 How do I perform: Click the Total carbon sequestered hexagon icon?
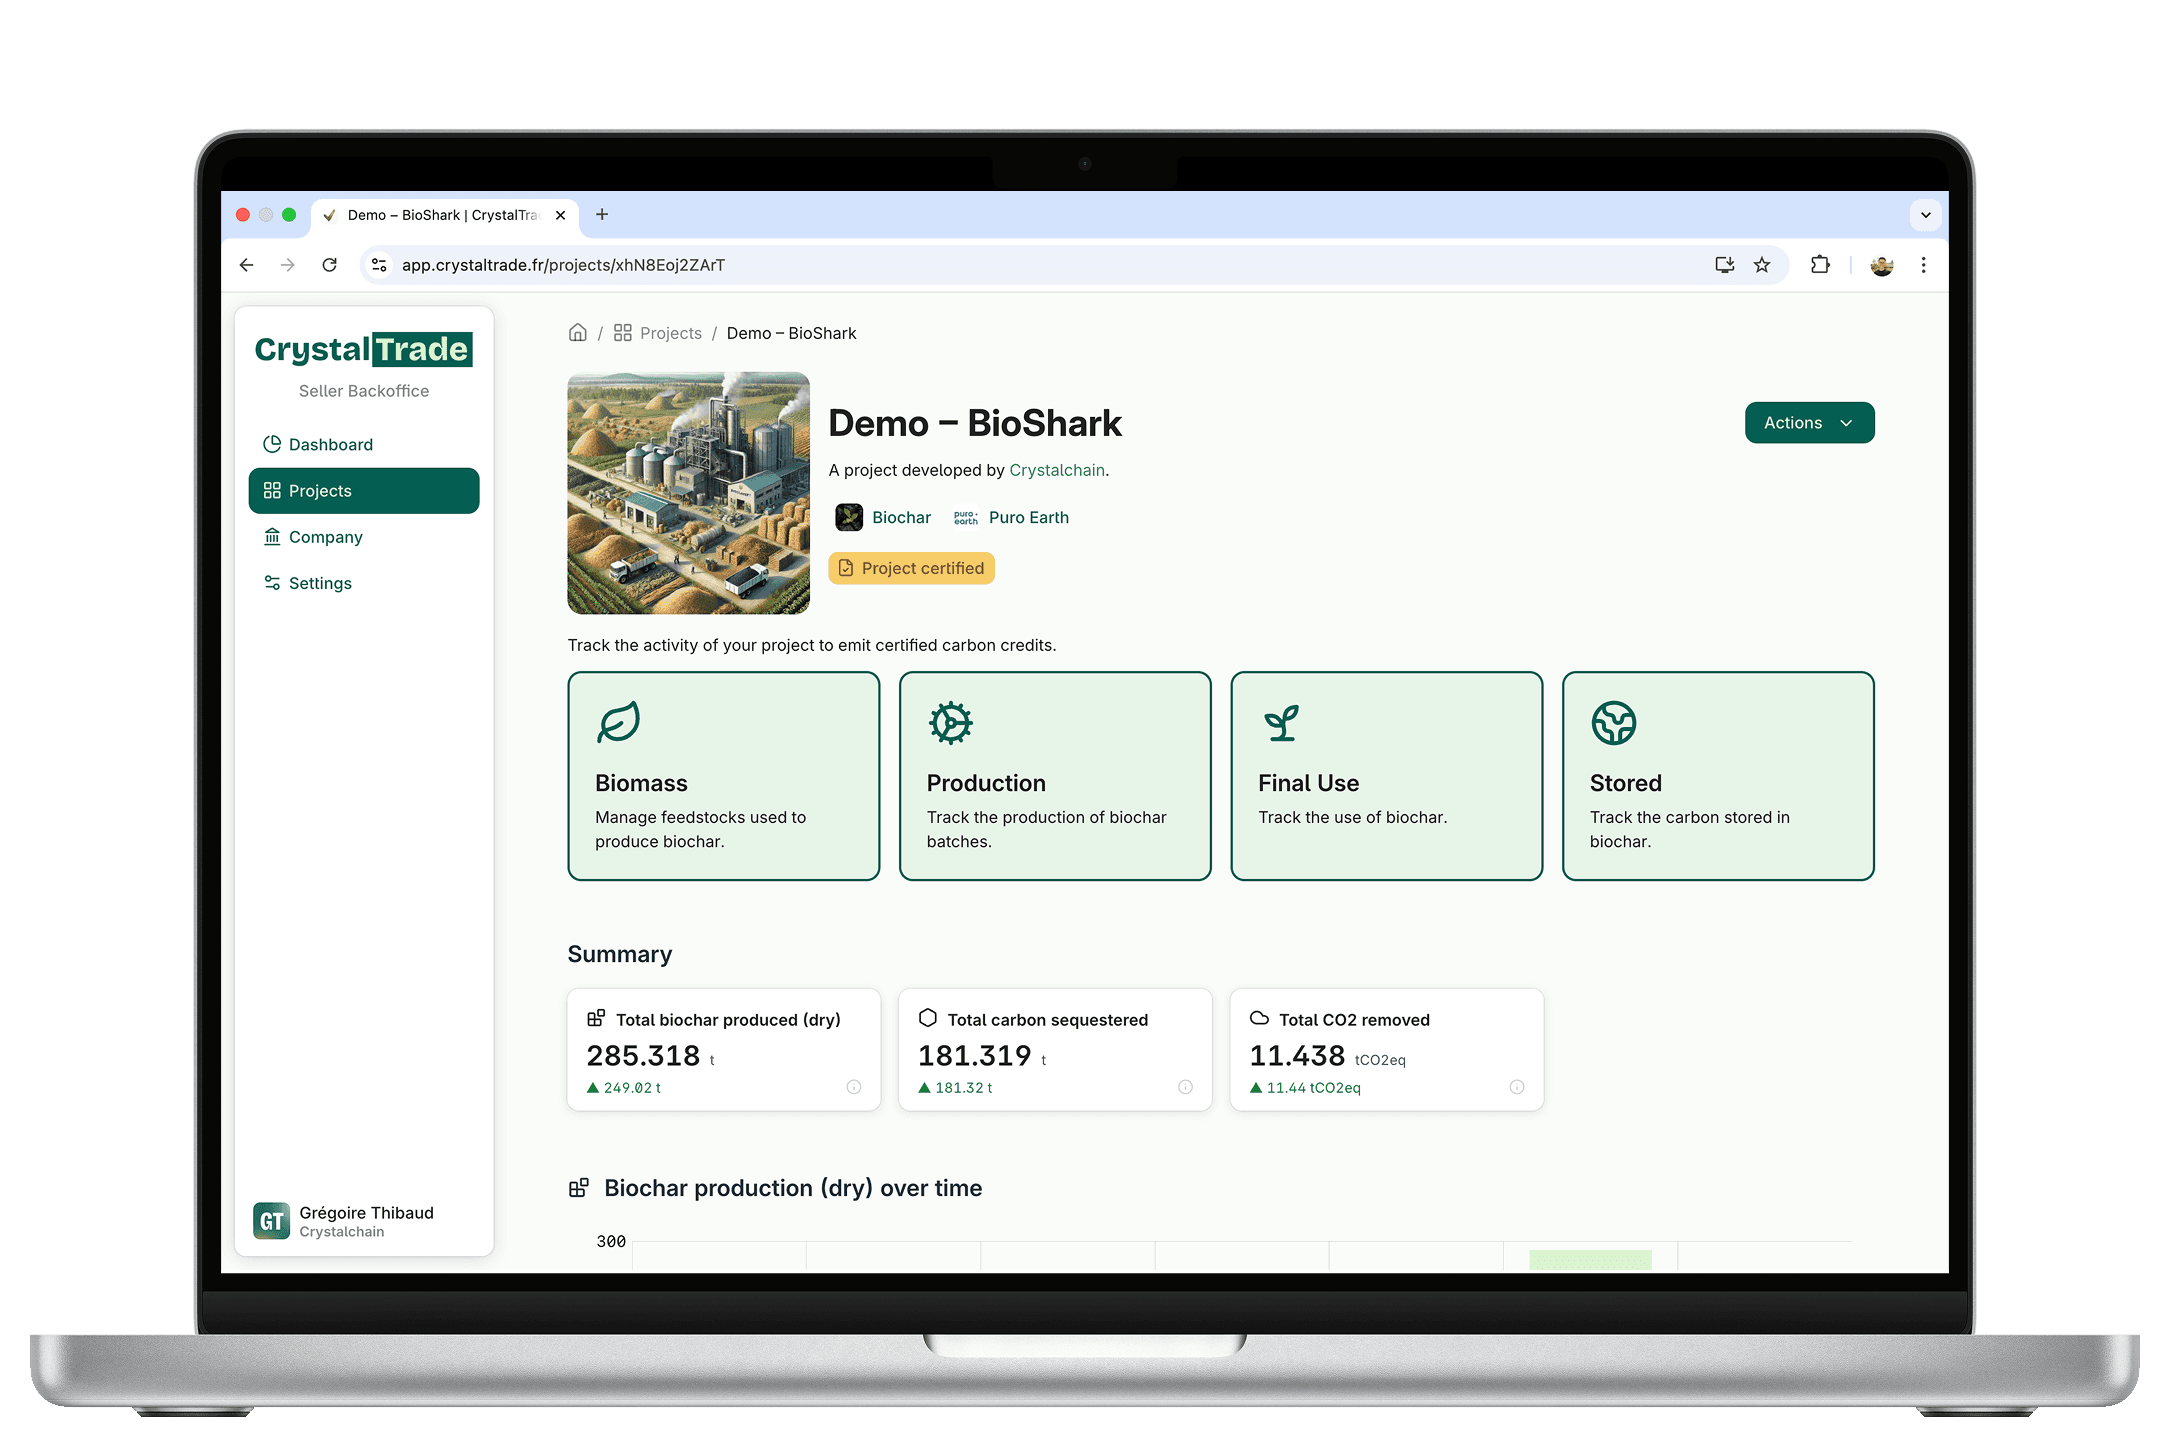[928, 1018]
